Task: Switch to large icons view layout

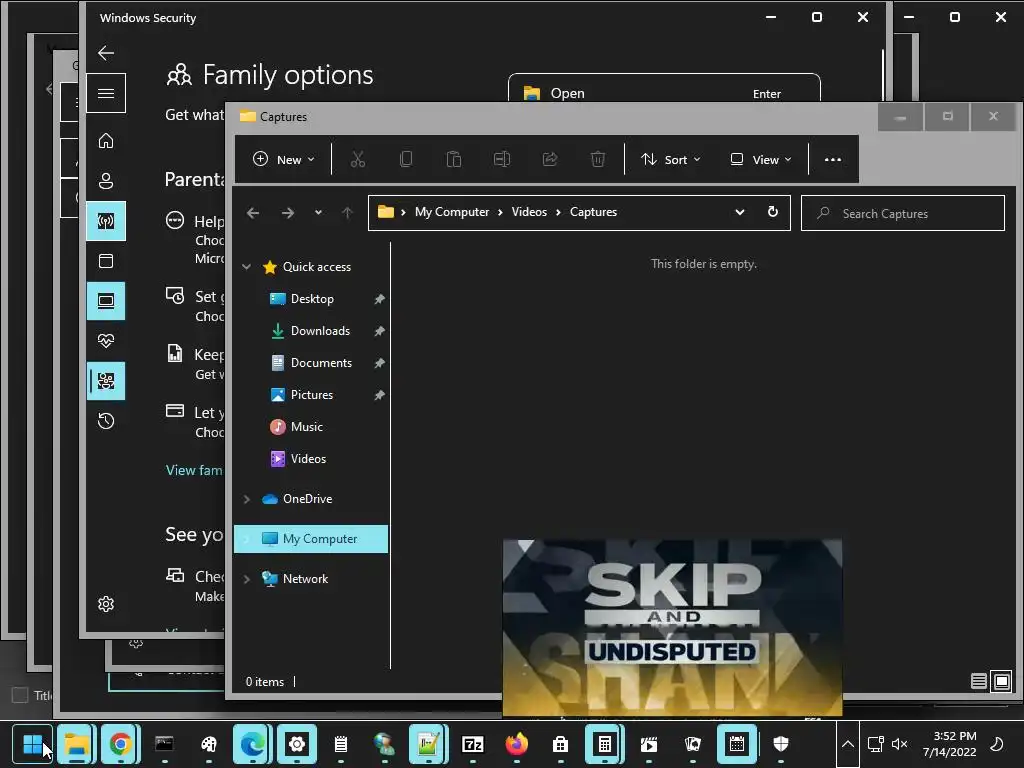Action: (1002, 681)
